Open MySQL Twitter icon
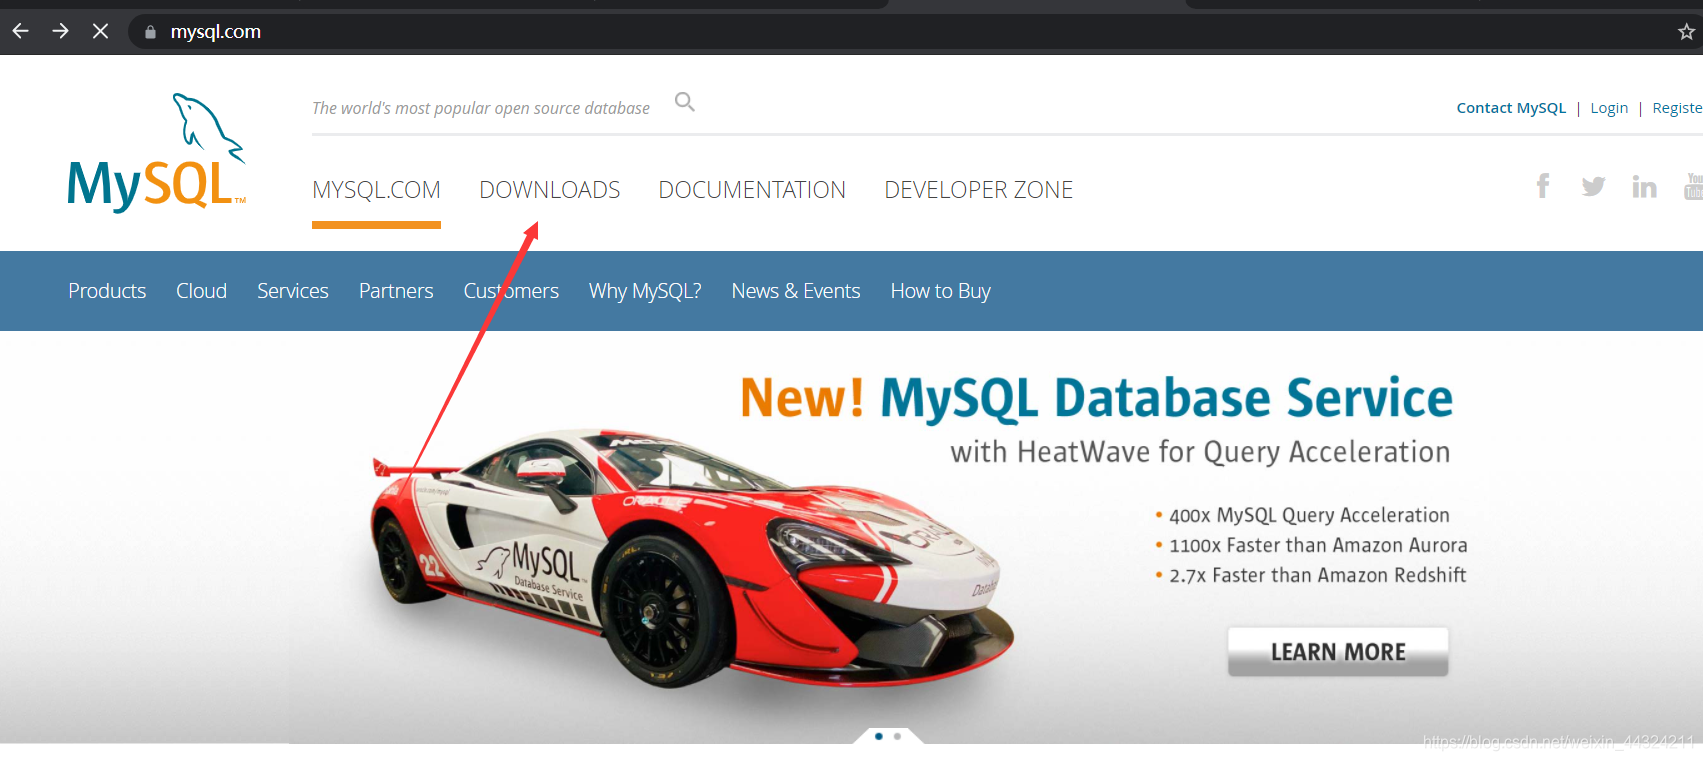1703x761 pixels. (x=1593, y=186)
